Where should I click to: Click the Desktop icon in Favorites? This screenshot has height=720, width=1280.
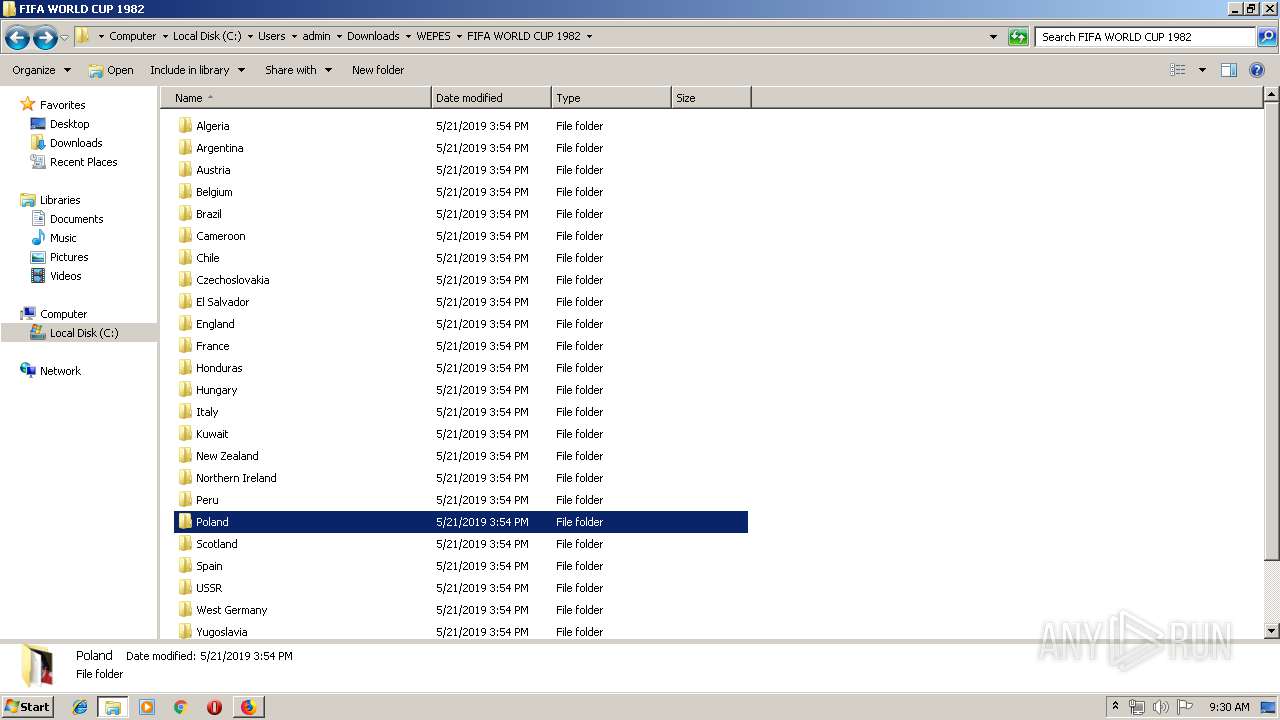[38, 124]
